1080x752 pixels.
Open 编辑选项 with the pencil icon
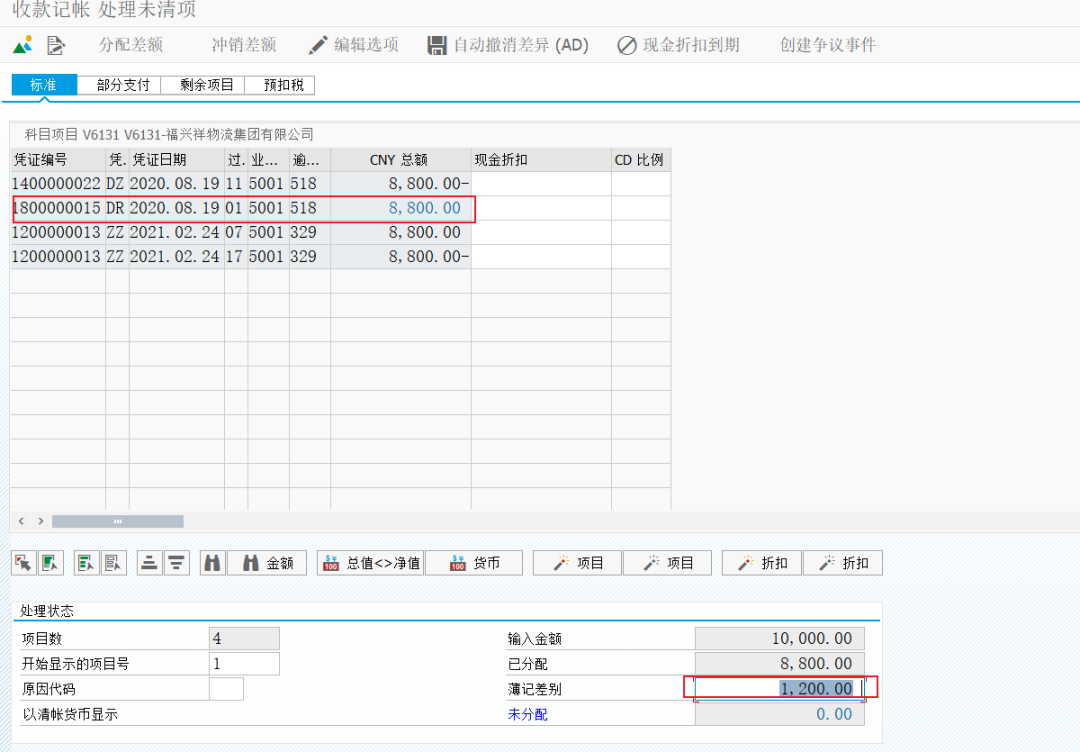pos(354,45)
